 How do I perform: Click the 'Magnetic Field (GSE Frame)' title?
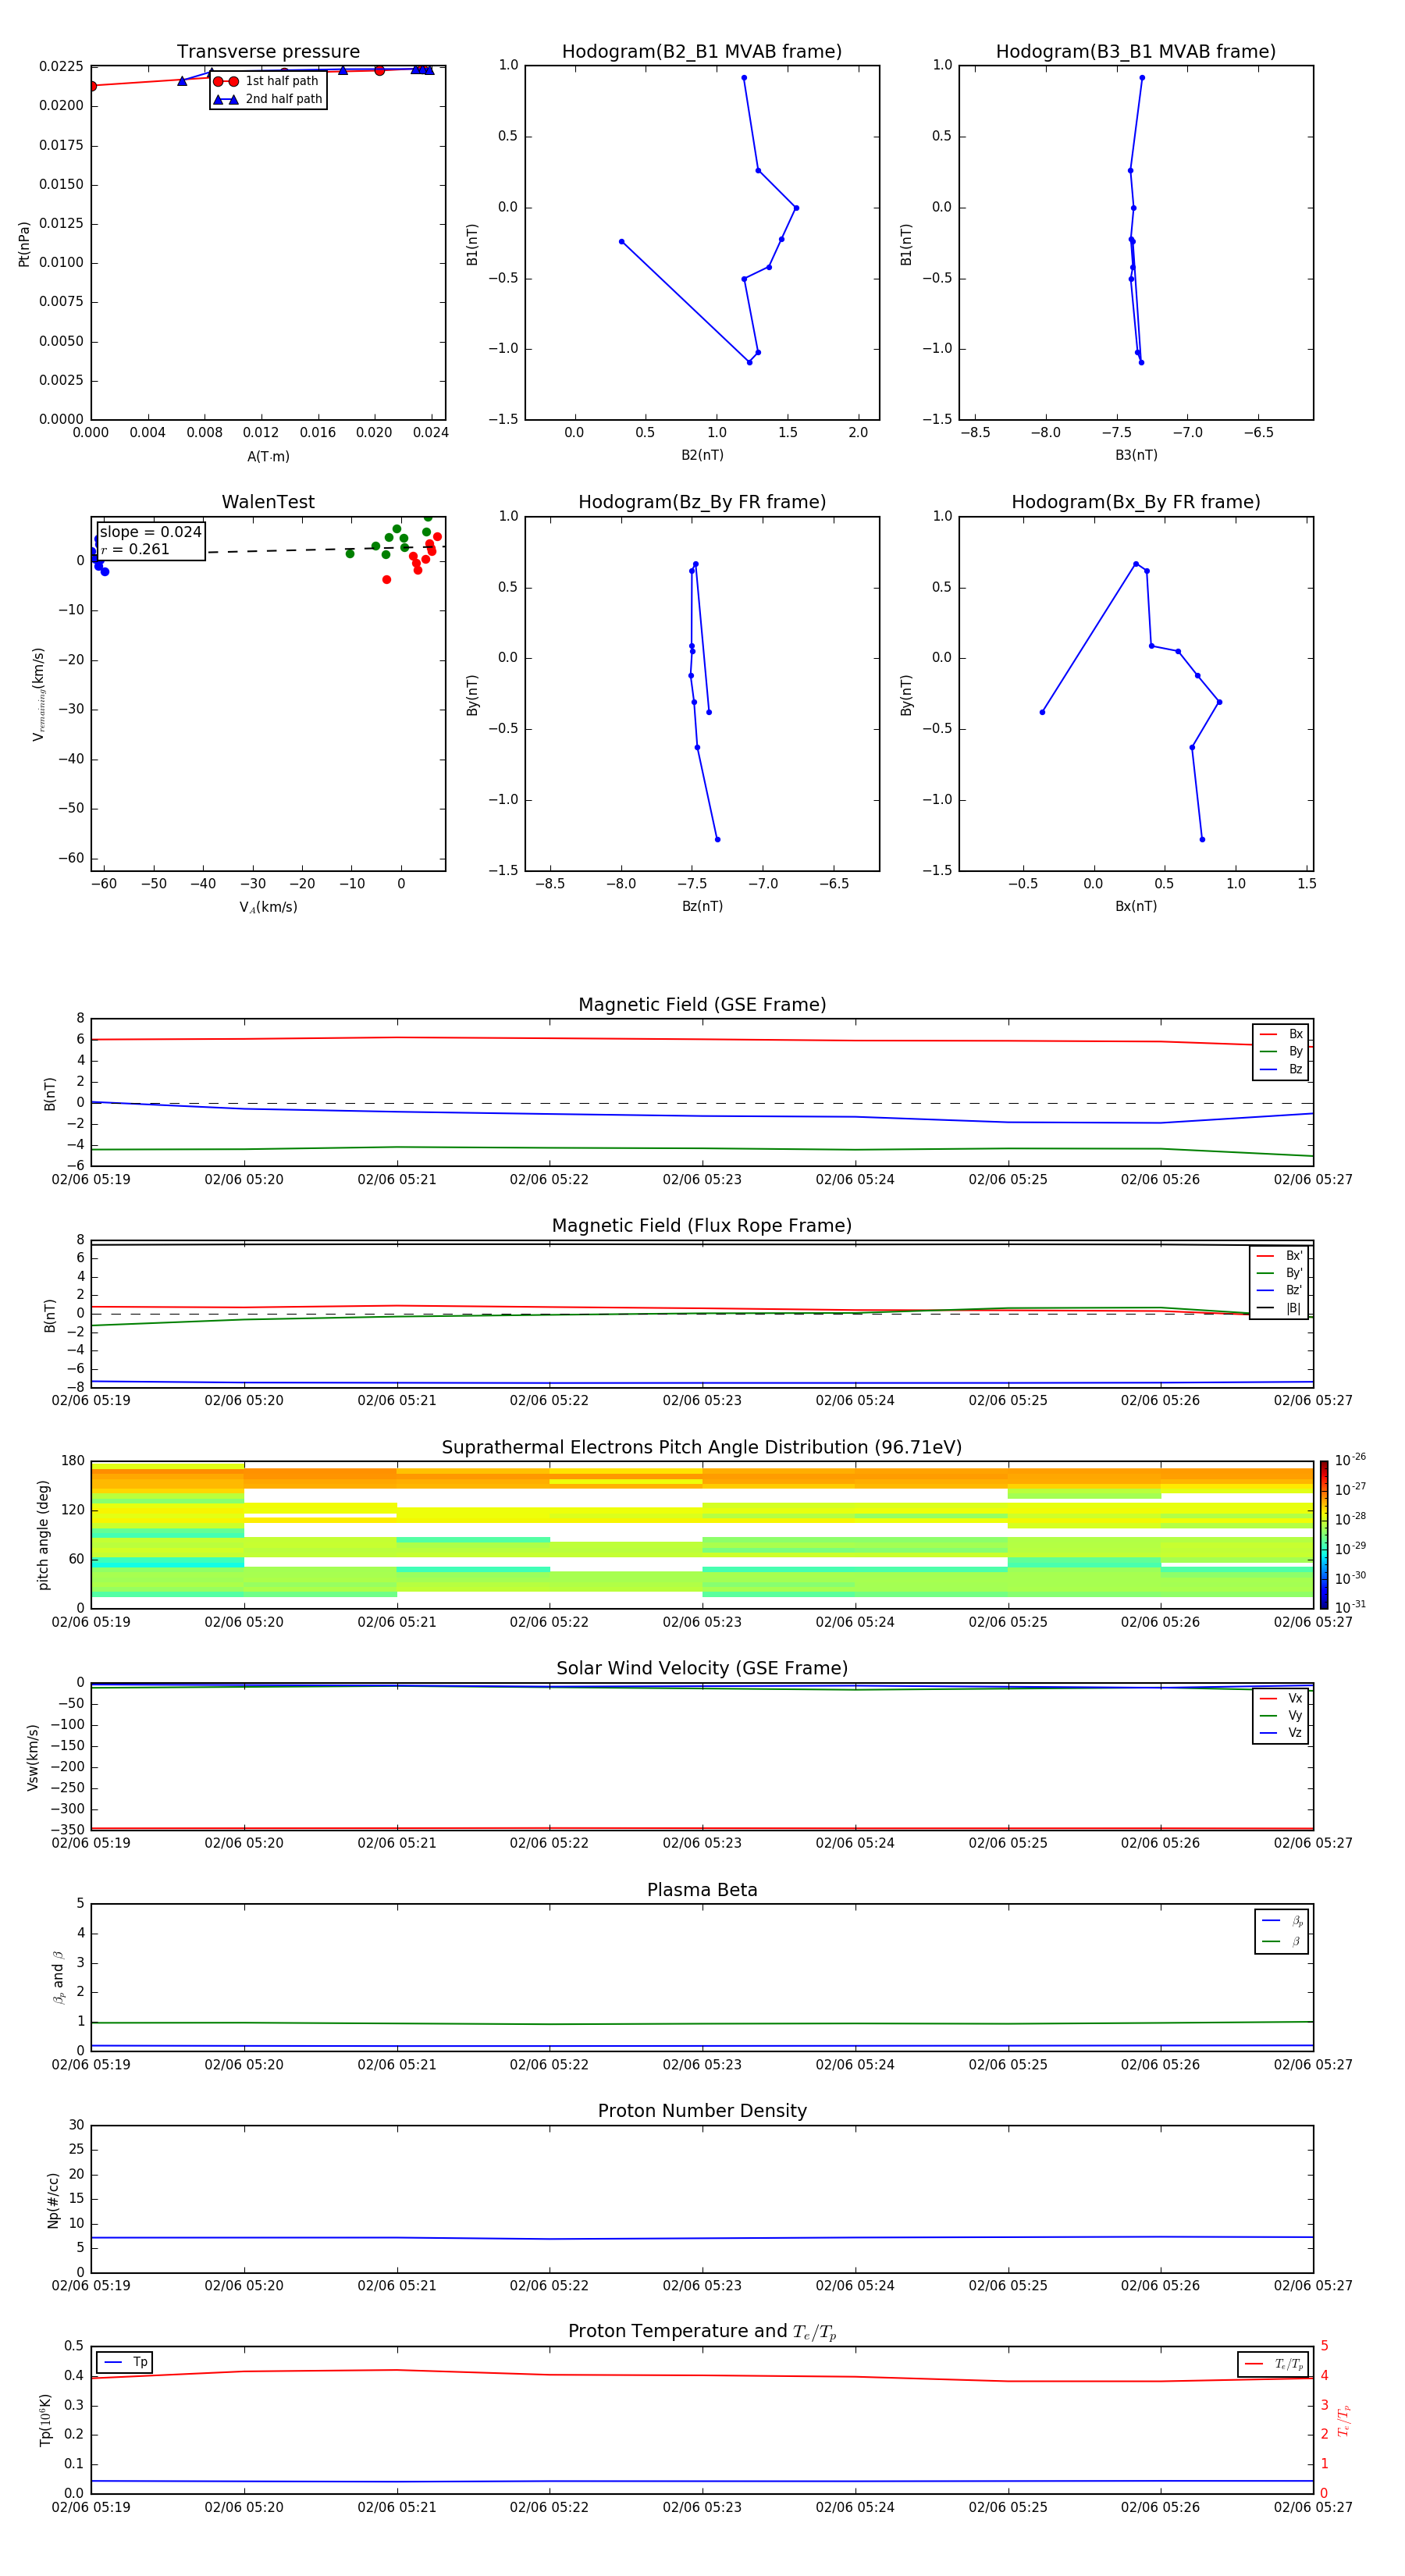pyautogui.click(x=702, y=1005)
